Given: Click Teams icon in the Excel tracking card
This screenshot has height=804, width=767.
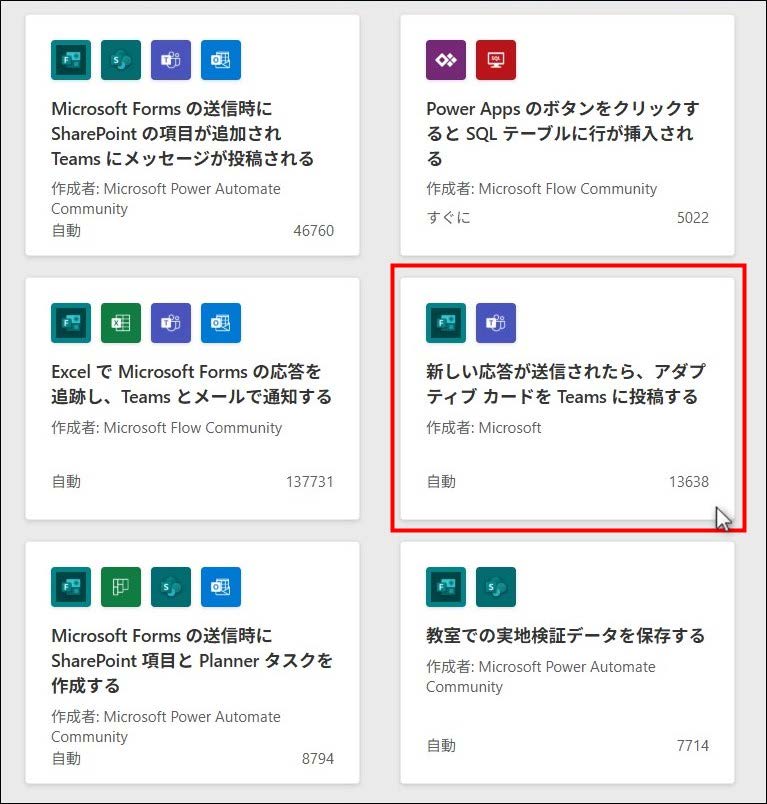Looking at the screenshot, I should pyautogui.click(x=171, y=323).
